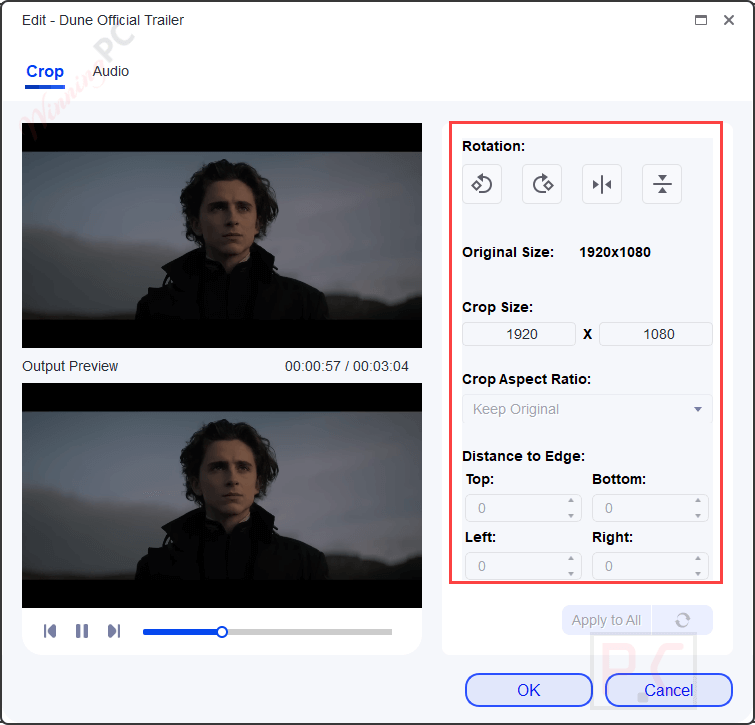Flip the video horizontally
The height and width of the screenshot is (725, 755).
(602, 184)
